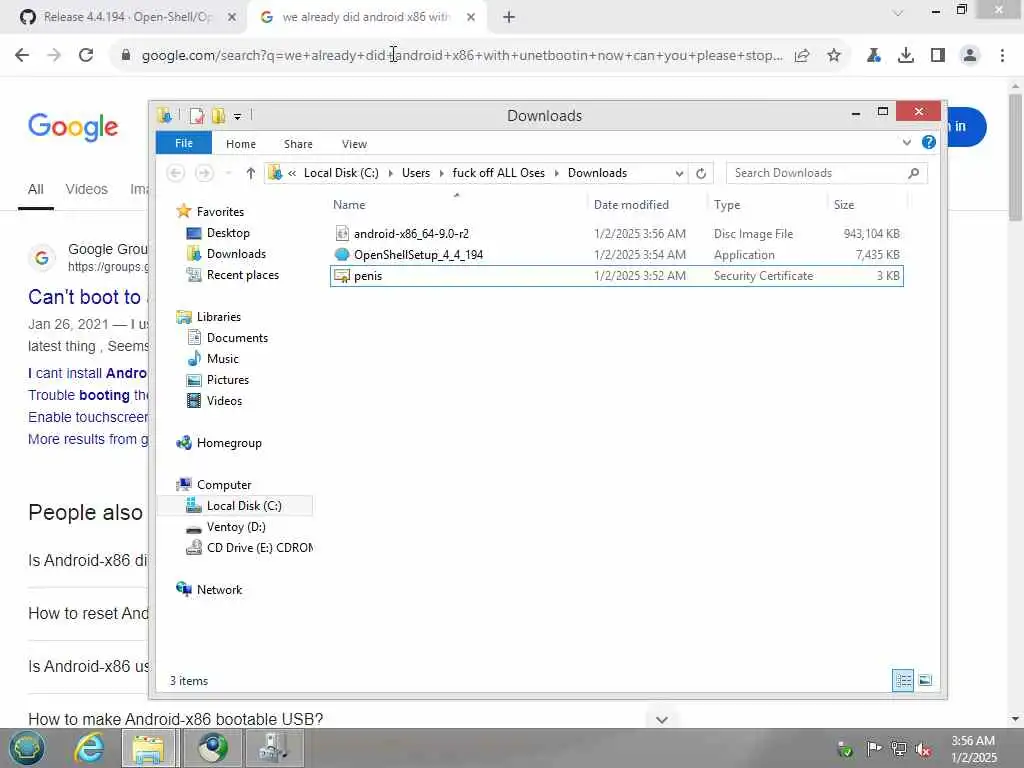Open Homegroup in navigation pane
This screenshot has width=1024, height=768.
[x=229, y=443]
